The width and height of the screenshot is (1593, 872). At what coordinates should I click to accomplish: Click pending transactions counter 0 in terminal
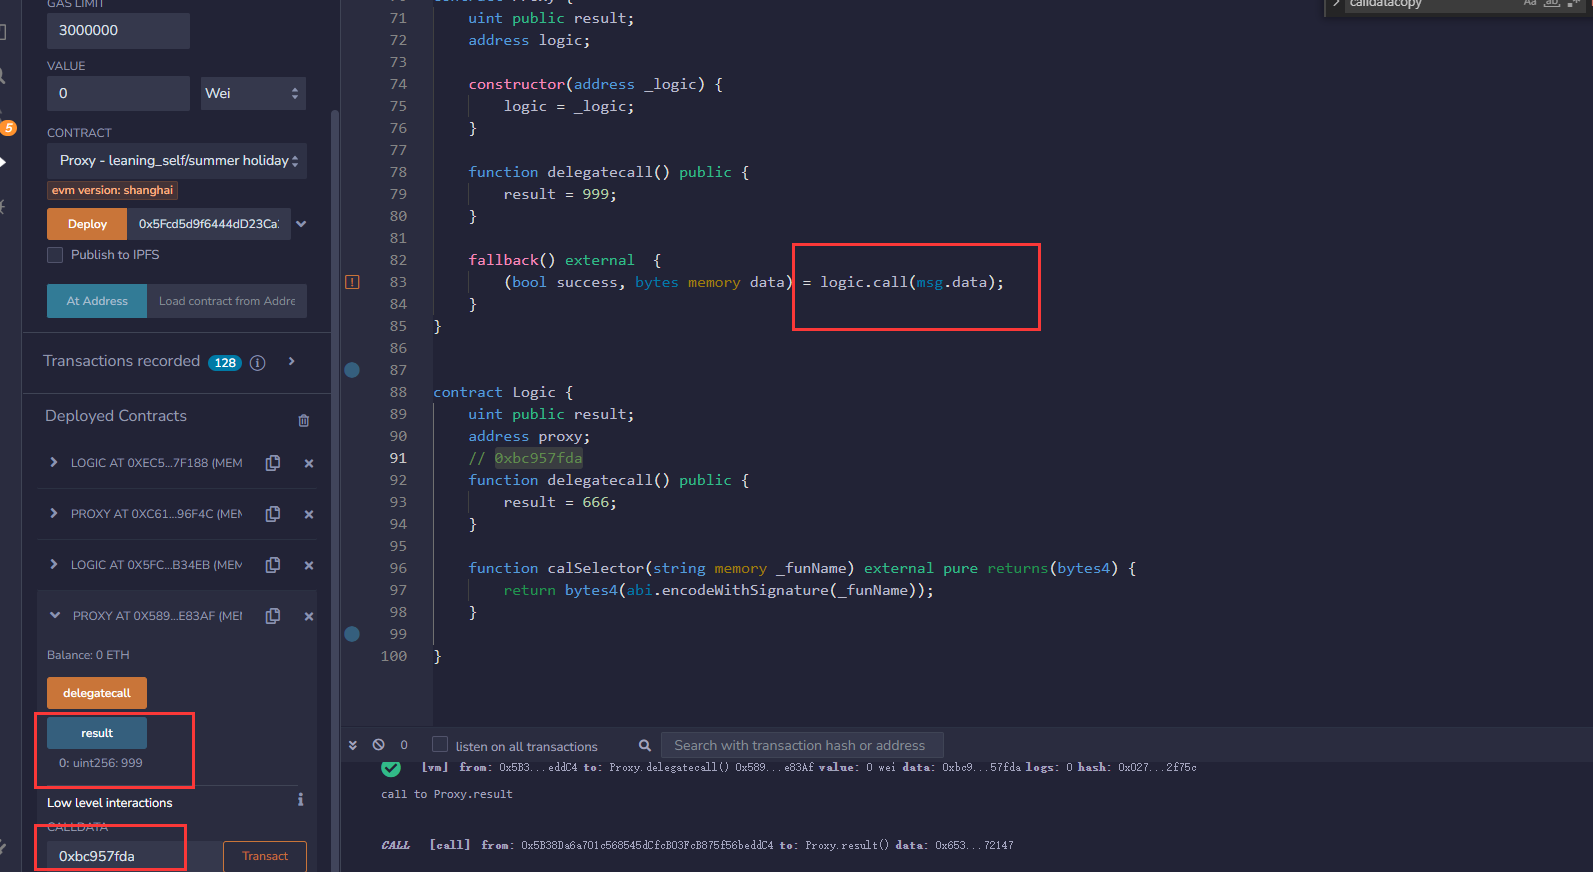(x=404, y=745)
